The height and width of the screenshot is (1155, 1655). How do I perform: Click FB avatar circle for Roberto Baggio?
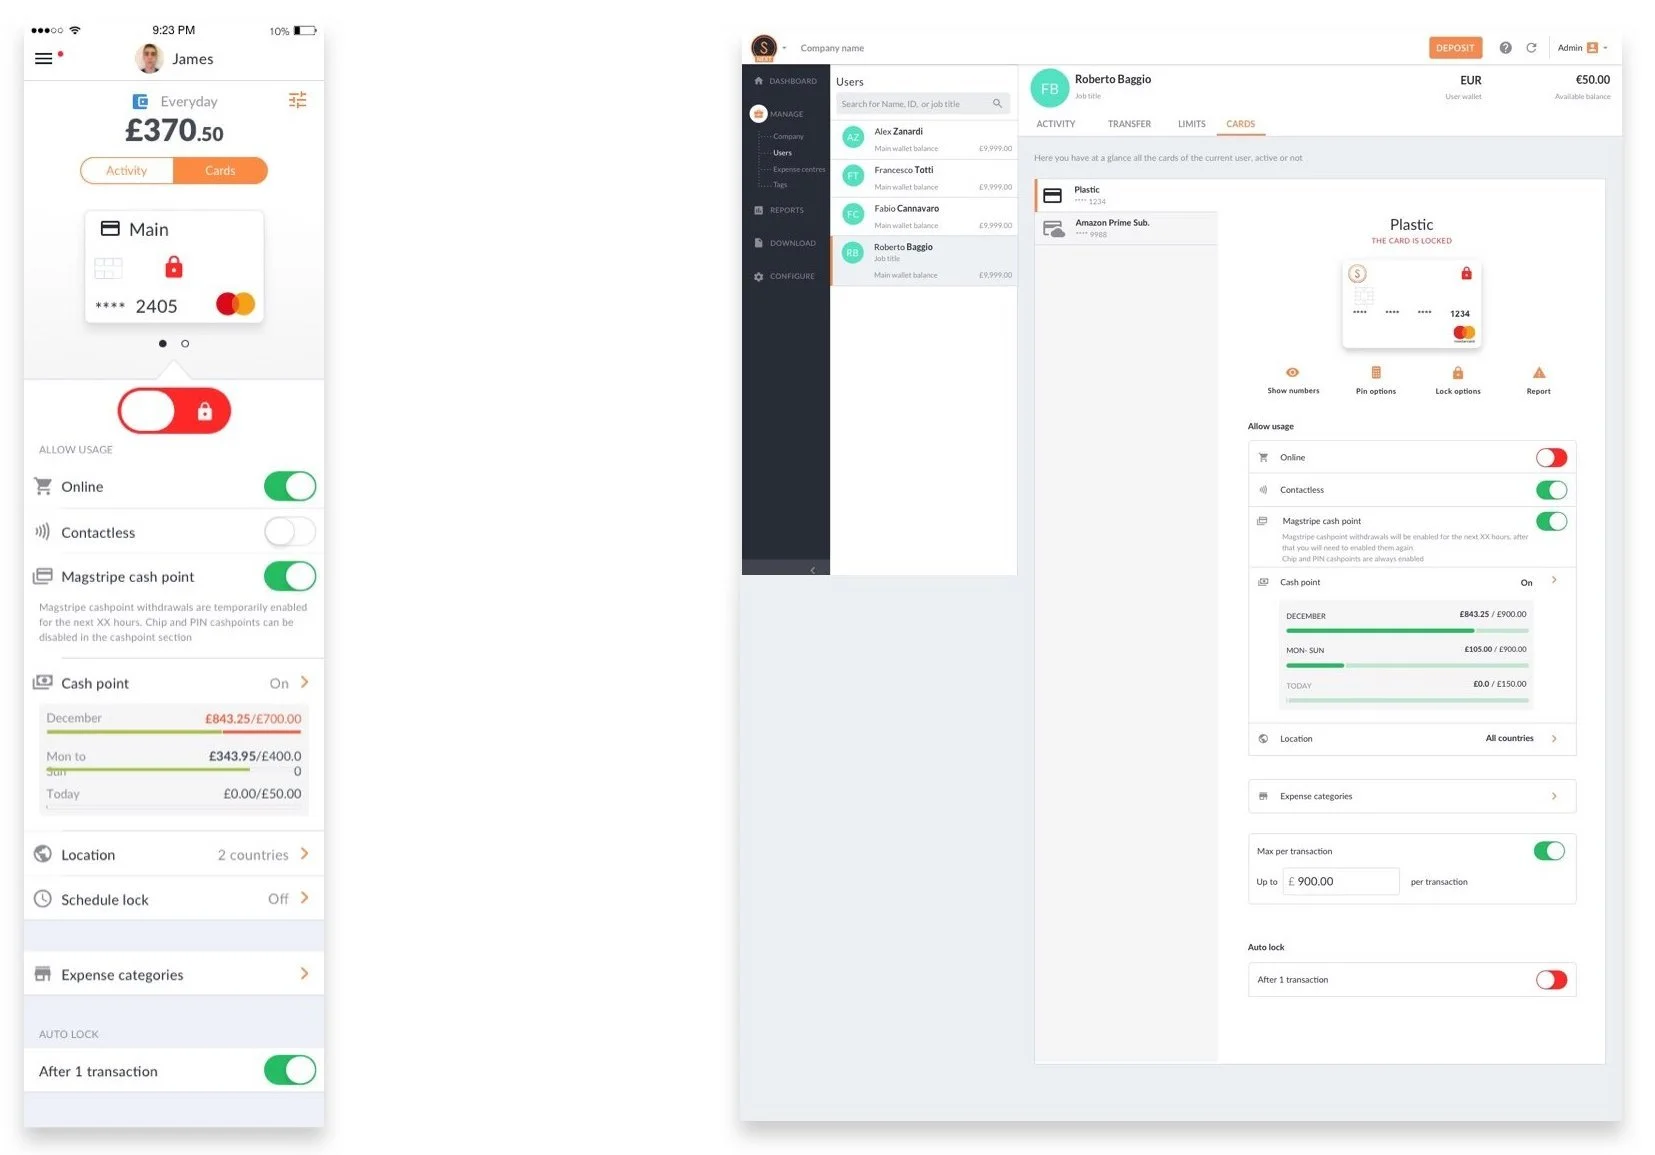point(1050,88)
